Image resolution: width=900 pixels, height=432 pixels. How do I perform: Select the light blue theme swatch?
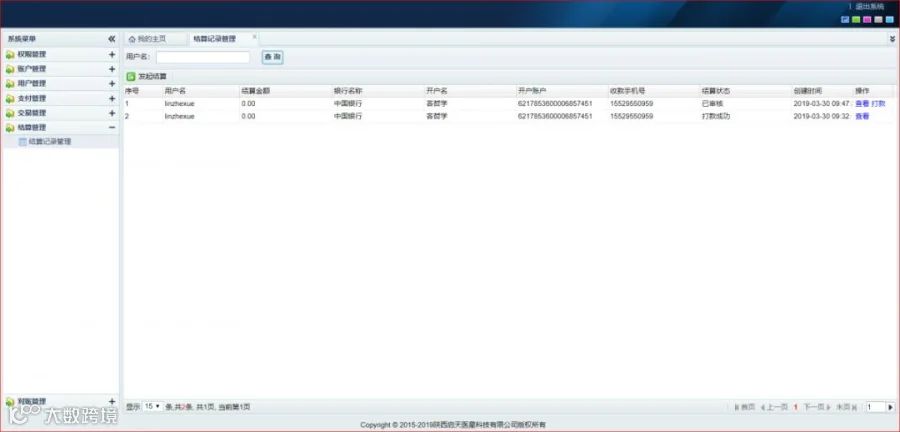(x=889, y=20)
